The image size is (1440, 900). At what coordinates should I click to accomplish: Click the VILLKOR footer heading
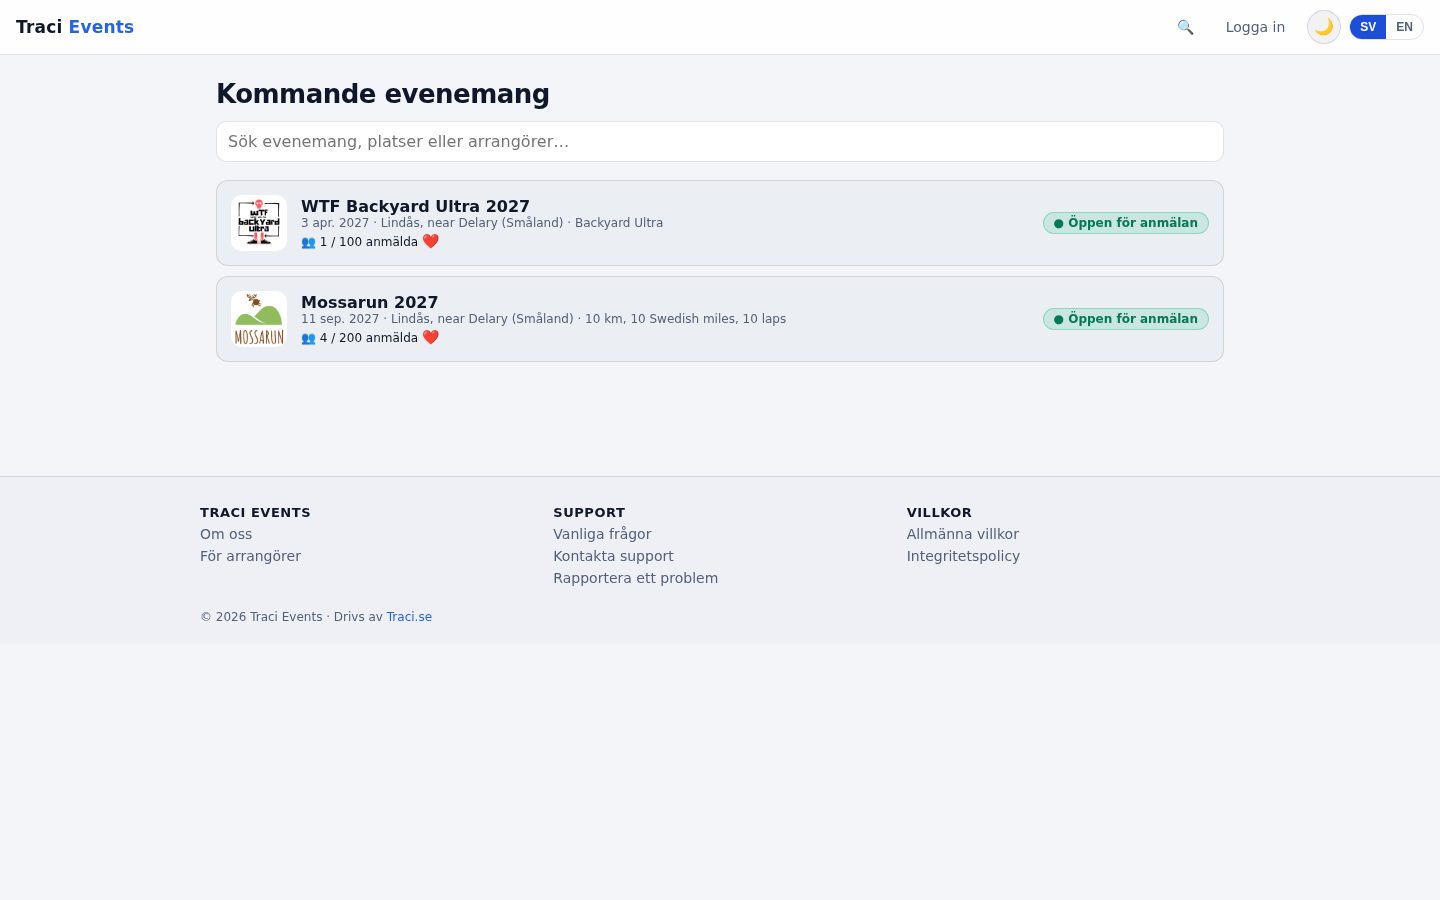point(939,512)
